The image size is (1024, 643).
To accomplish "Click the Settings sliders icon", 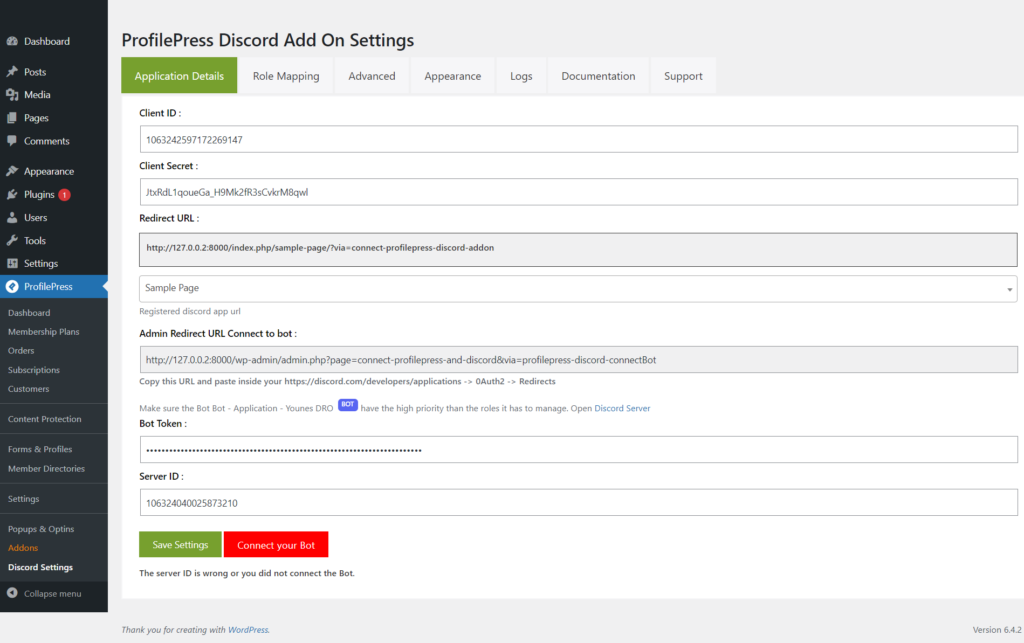I will point(12,263).
